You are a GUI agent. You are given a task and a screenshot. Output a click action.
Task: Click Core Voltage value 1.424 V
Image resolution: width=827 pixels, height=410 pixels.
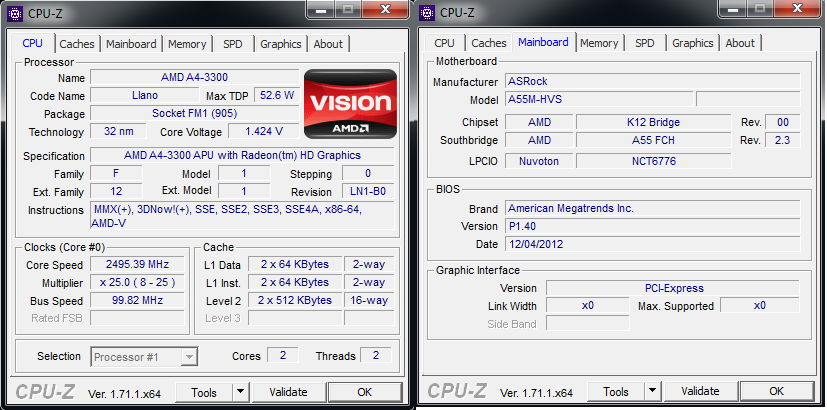pyautogui.click(x=264, y=131)
